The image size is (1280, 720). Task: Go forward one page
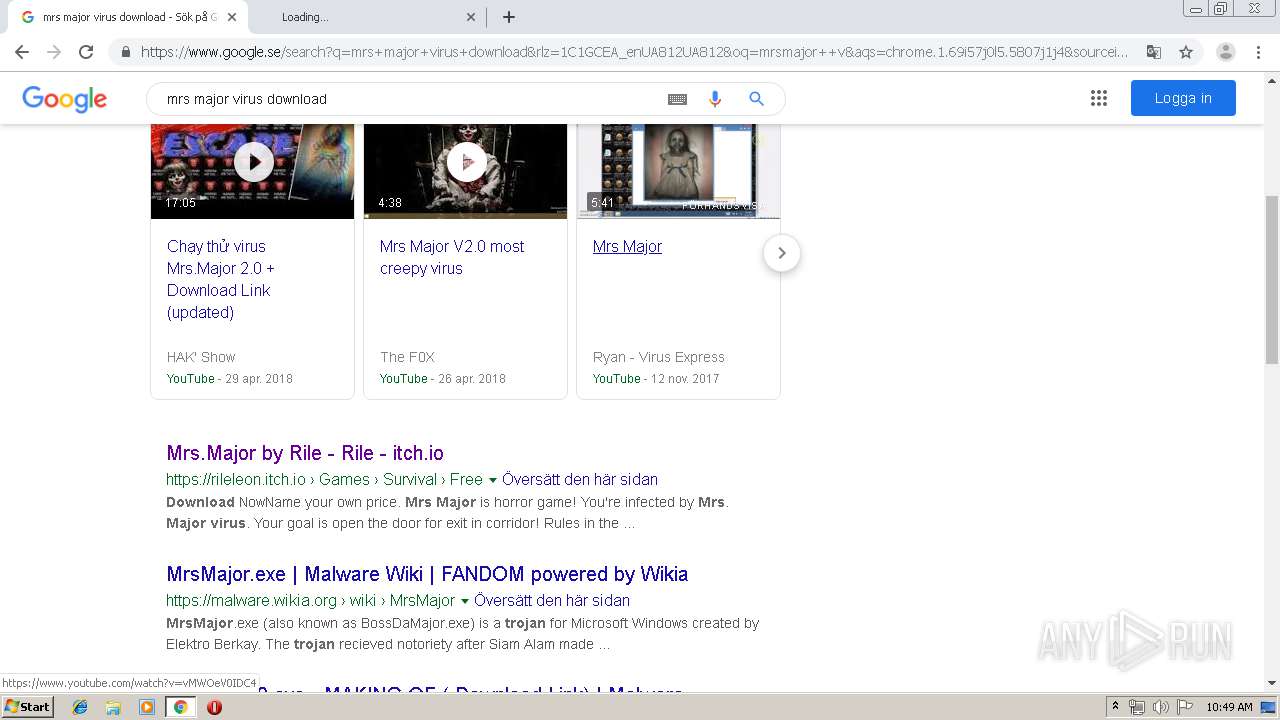pos(54,52)
